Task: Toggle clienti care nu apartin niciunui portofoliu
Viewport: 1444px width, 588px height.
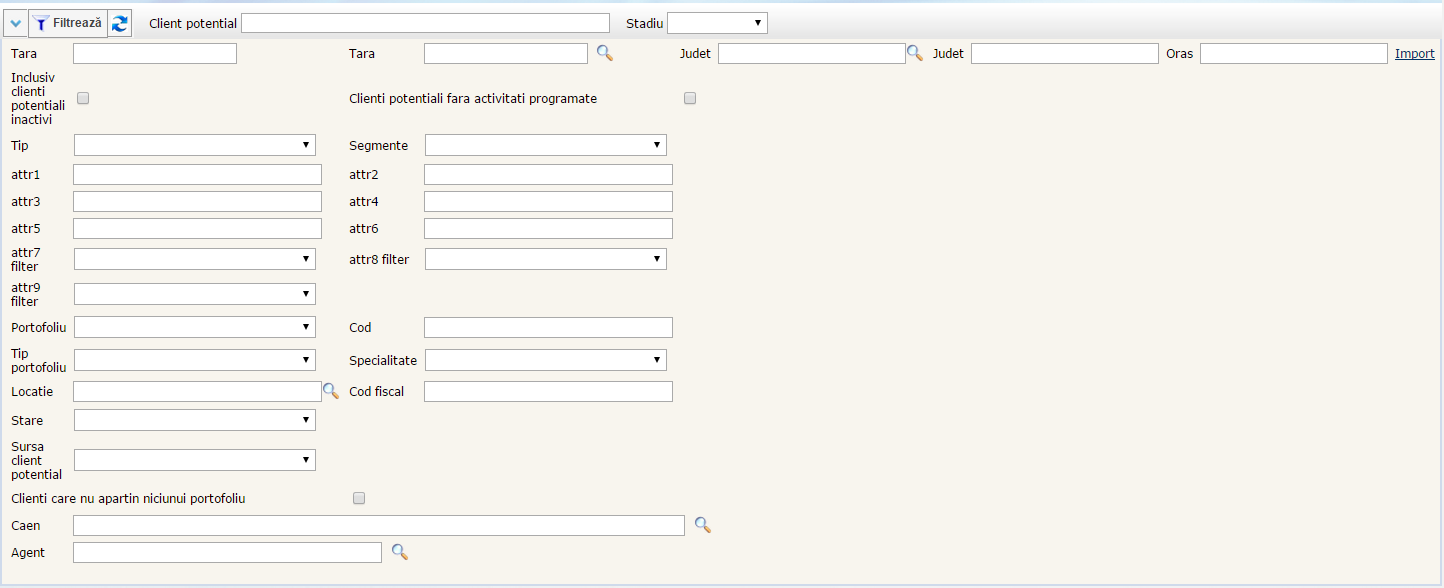Action: click(359, 498)
